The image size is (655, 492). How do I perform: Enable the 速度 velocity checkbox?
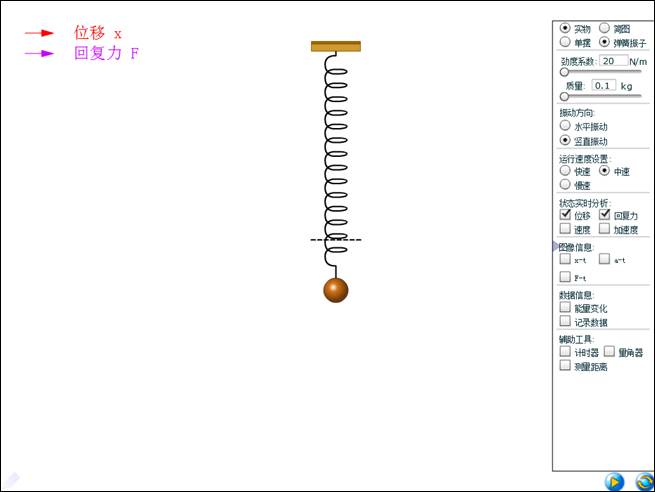pyautogui.click(x=566, y=229)
